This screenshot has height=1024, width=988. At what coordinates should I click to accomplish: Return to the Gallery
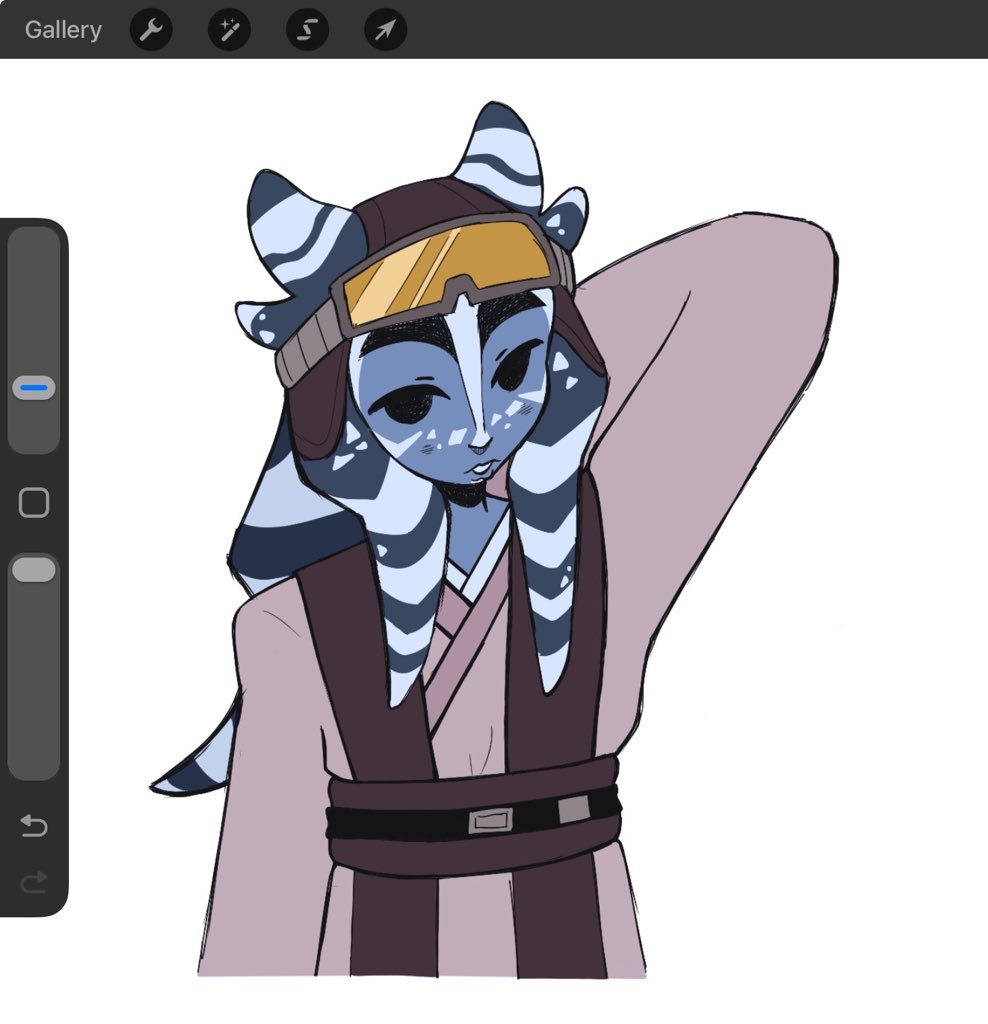63,30
